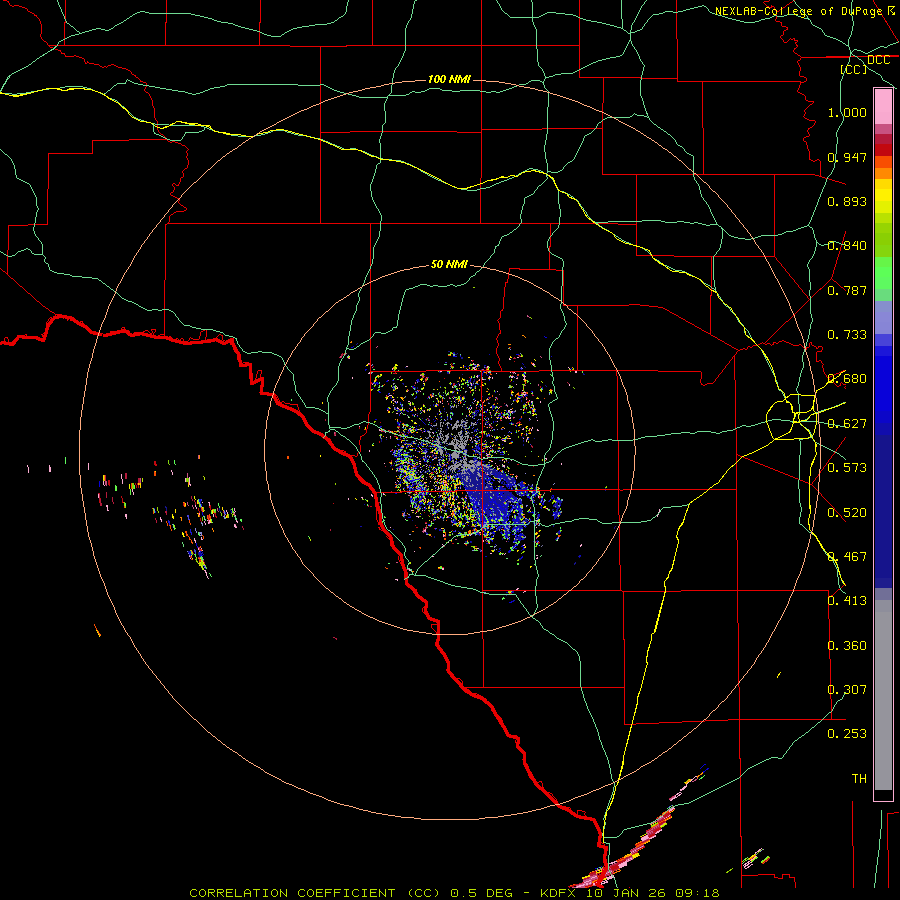
Task: Click the [CC] legend unit label
Action: [854, 69]
